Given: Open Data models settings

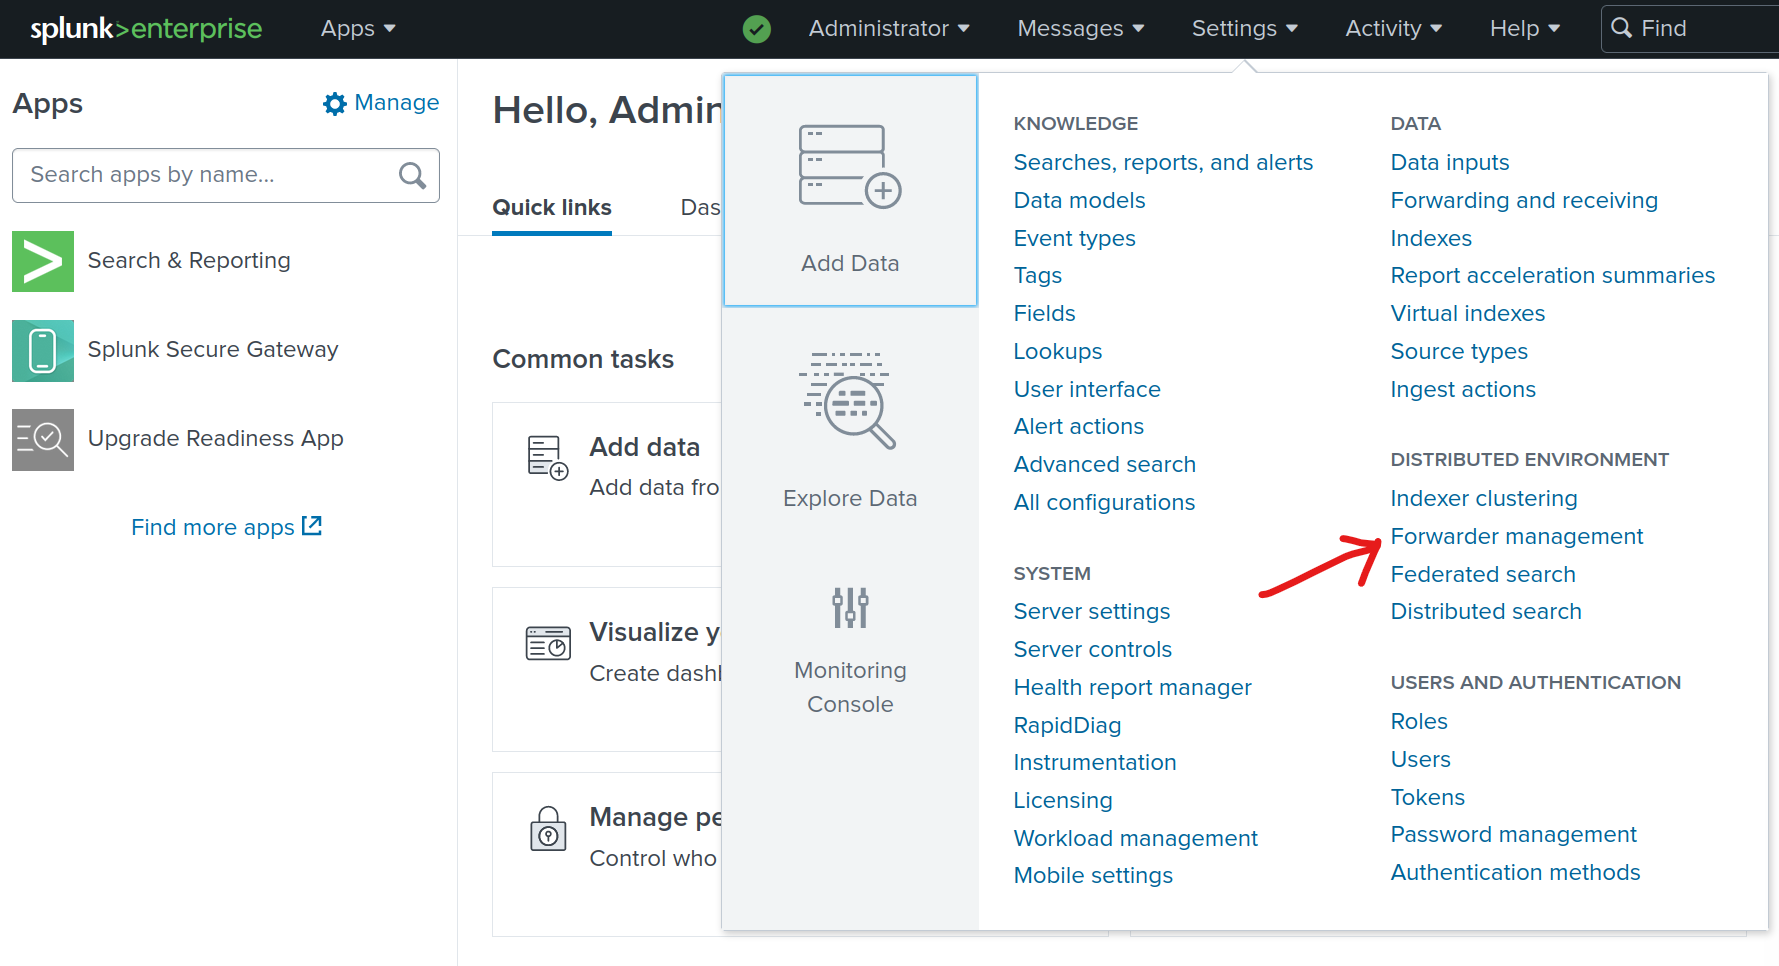Looking at the screenshot, I should 1079,201.
